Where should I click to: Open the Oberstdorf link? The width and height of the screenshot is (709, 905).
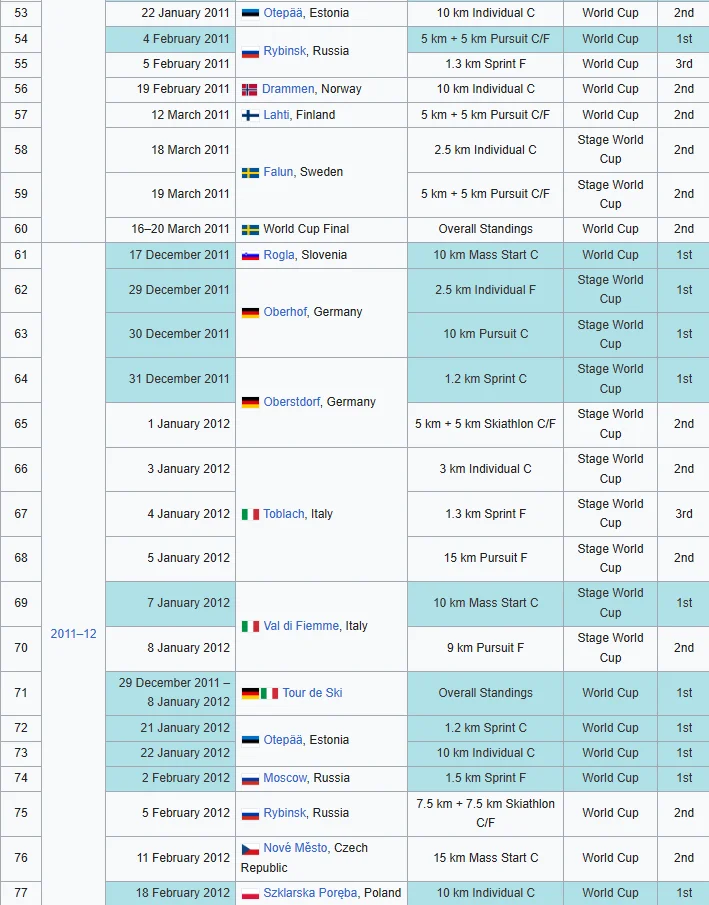tap(292, 402)
